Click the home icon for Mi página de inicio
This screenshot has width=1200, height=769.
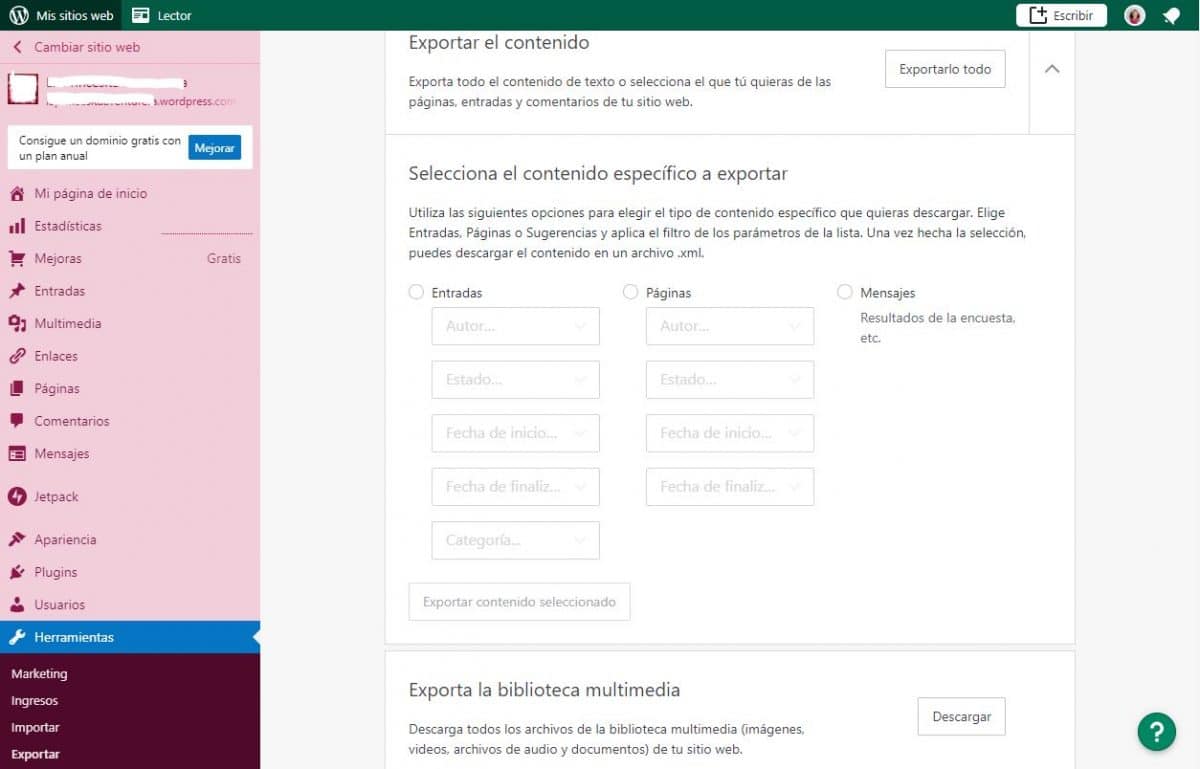(17, 194)
